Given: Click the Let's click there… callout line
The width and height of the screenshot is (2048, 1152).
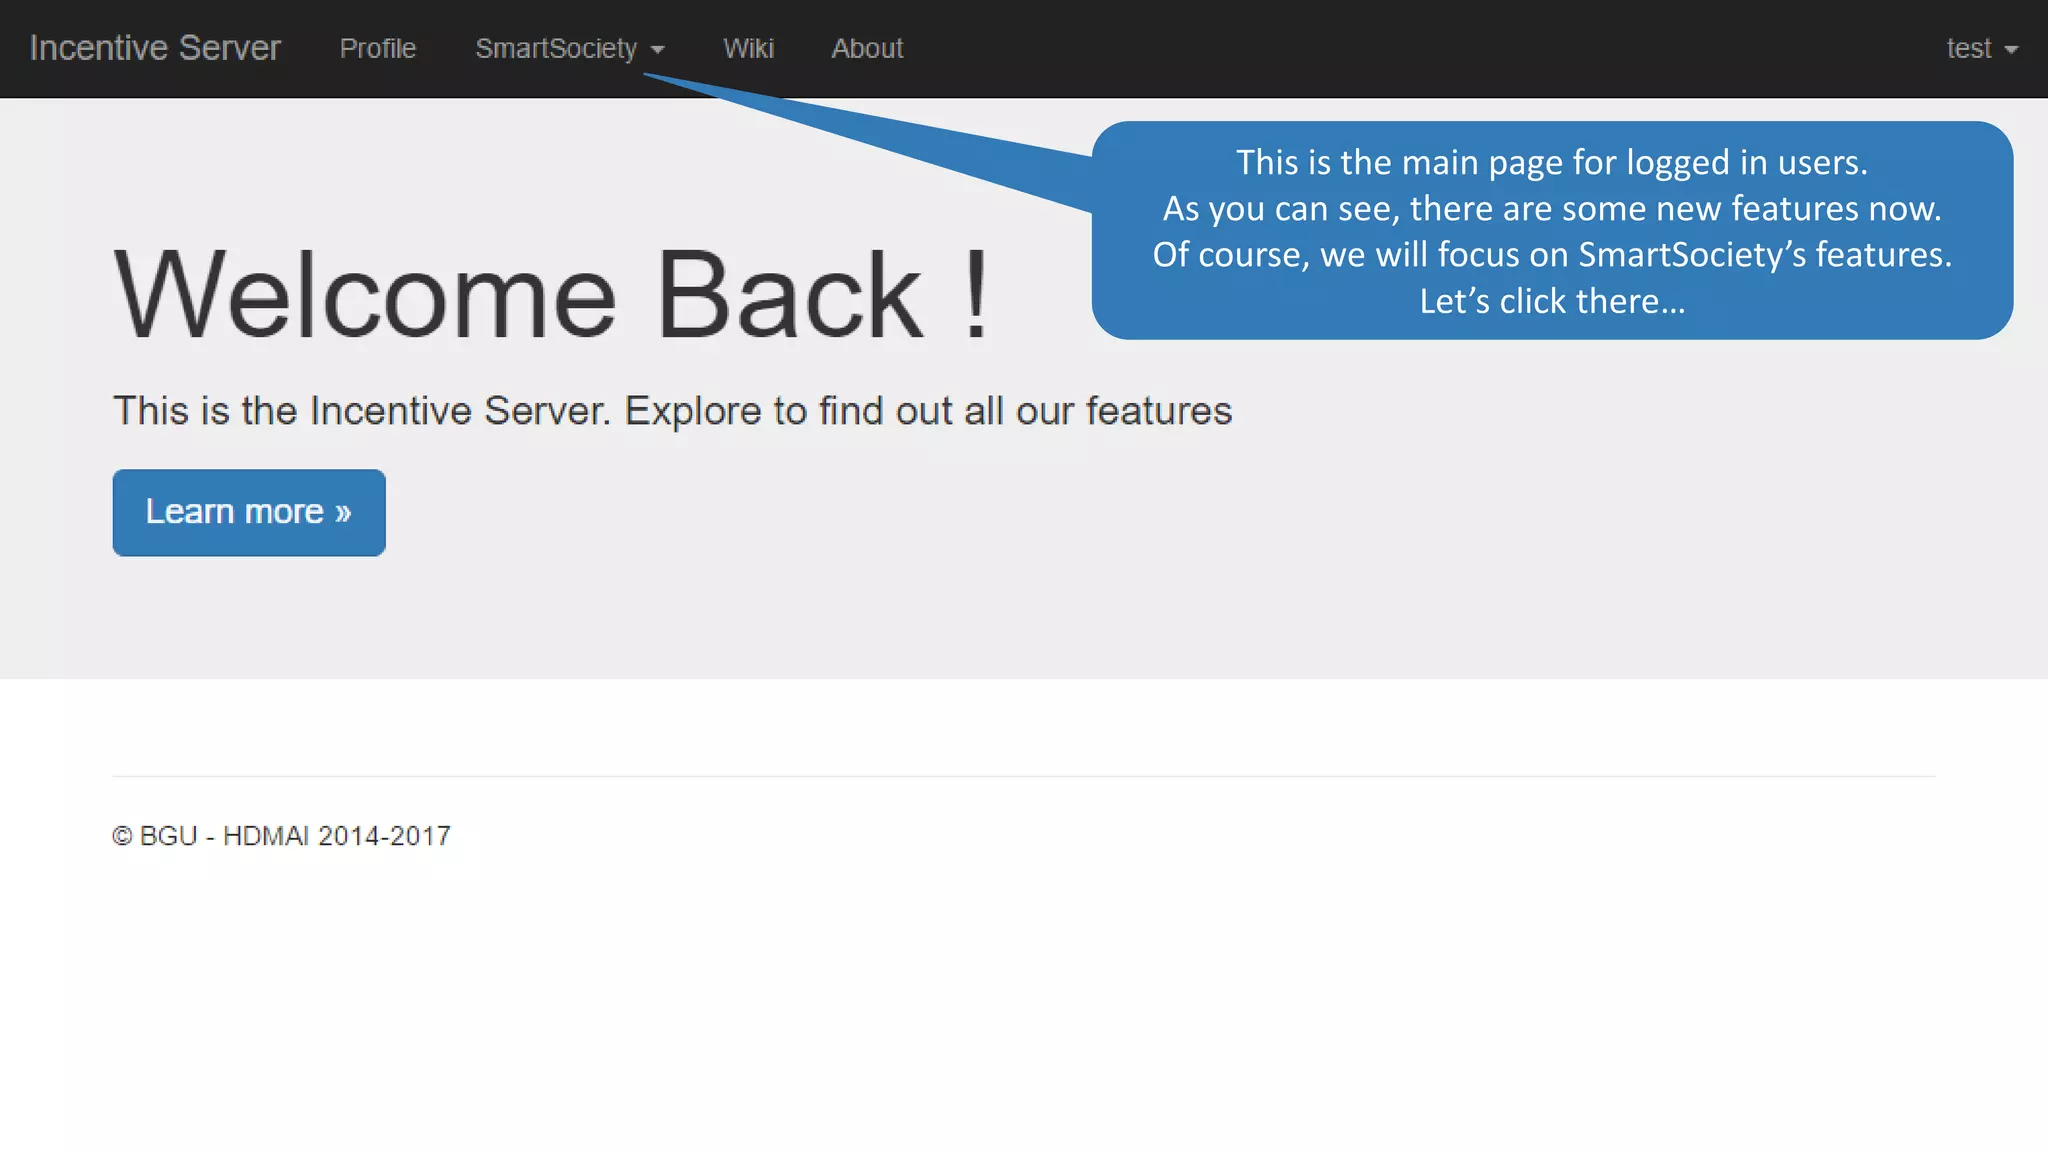Looking at the screenshot, I should [x=1552, y=301].
